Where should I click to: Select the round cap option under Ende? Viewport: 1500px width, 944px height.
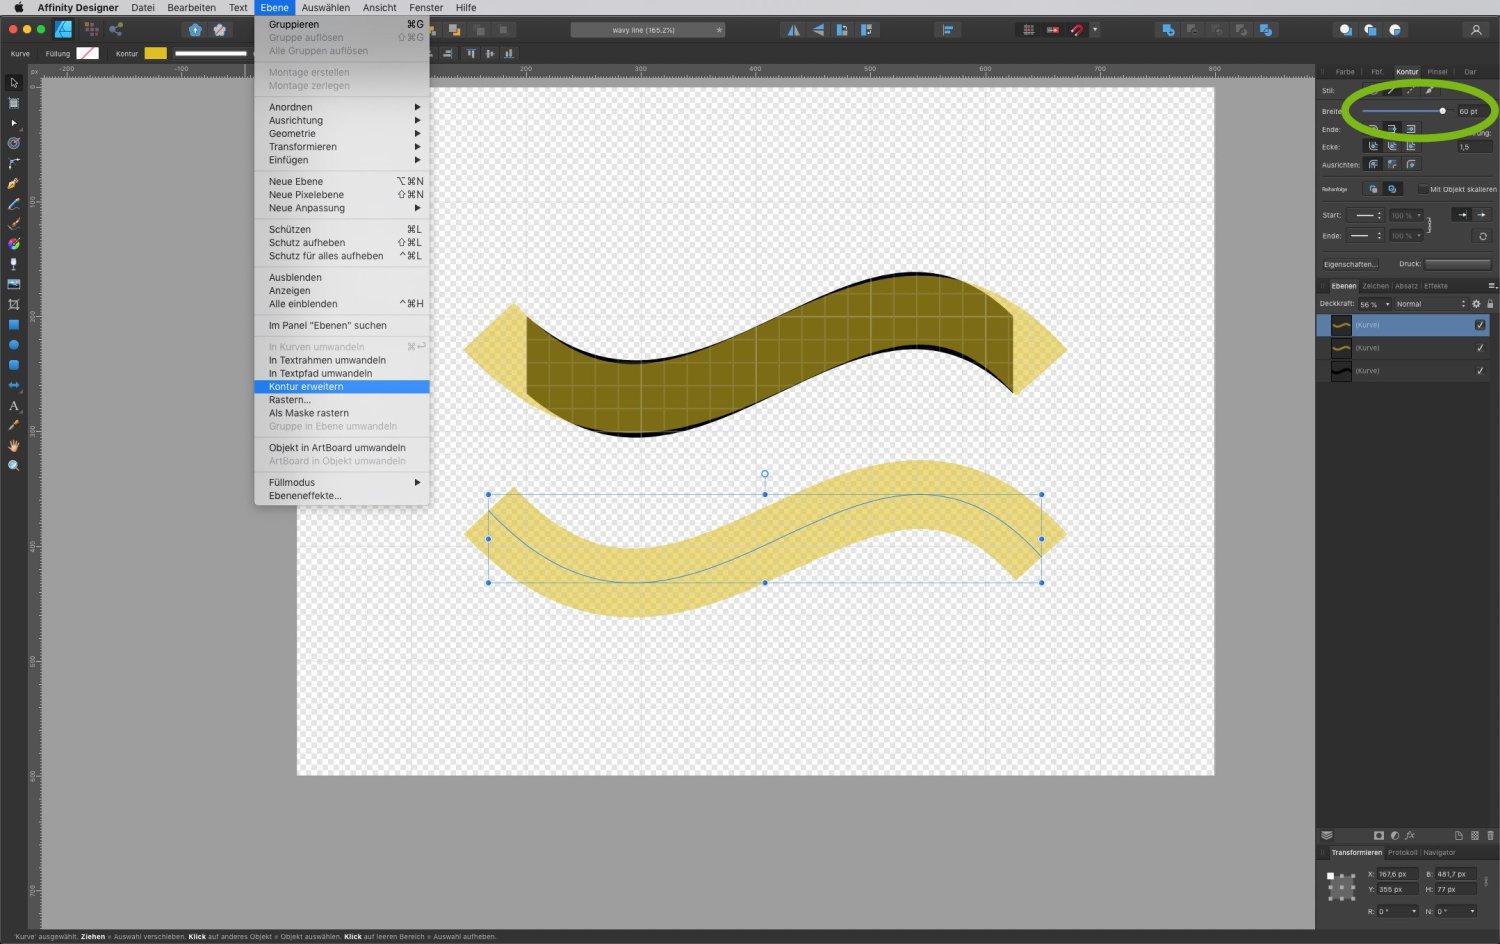pyautogui.click(x=1393, y=128)
